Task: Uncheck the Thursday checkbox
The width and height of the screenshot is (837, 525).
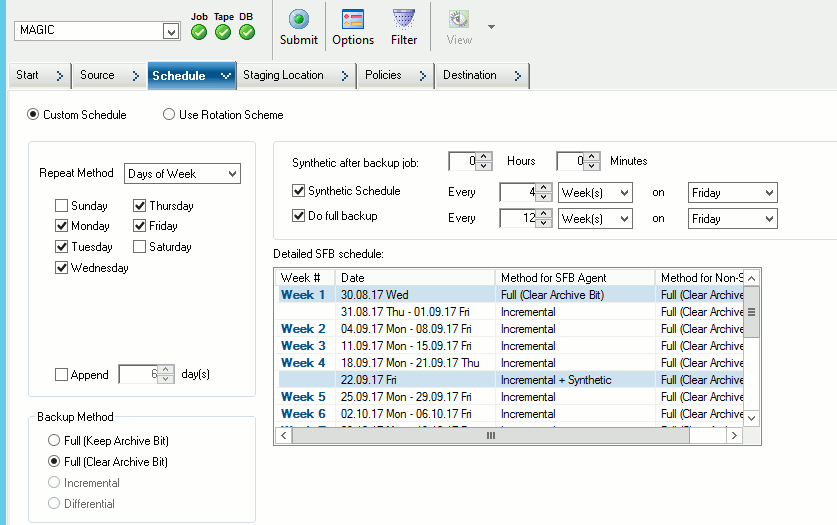Action: [x=139, y=205]
